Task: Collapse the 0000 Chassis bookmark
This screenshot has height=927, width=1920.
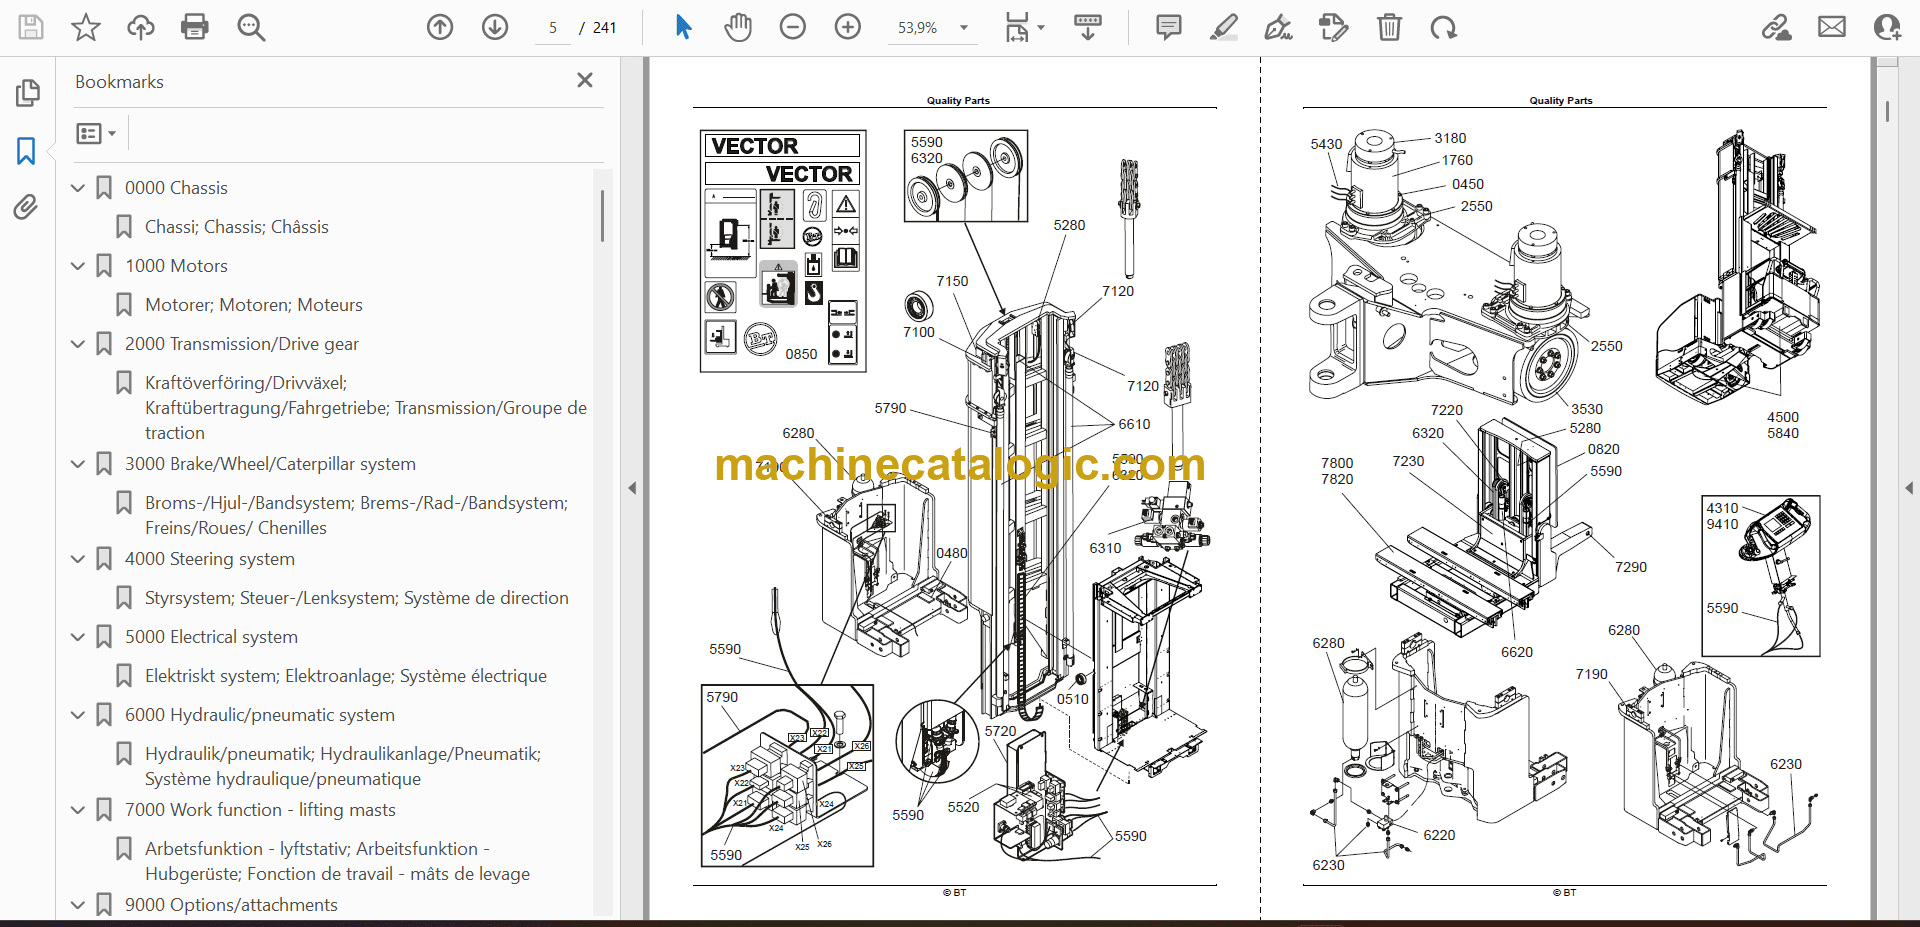Action: pos(78,187)
